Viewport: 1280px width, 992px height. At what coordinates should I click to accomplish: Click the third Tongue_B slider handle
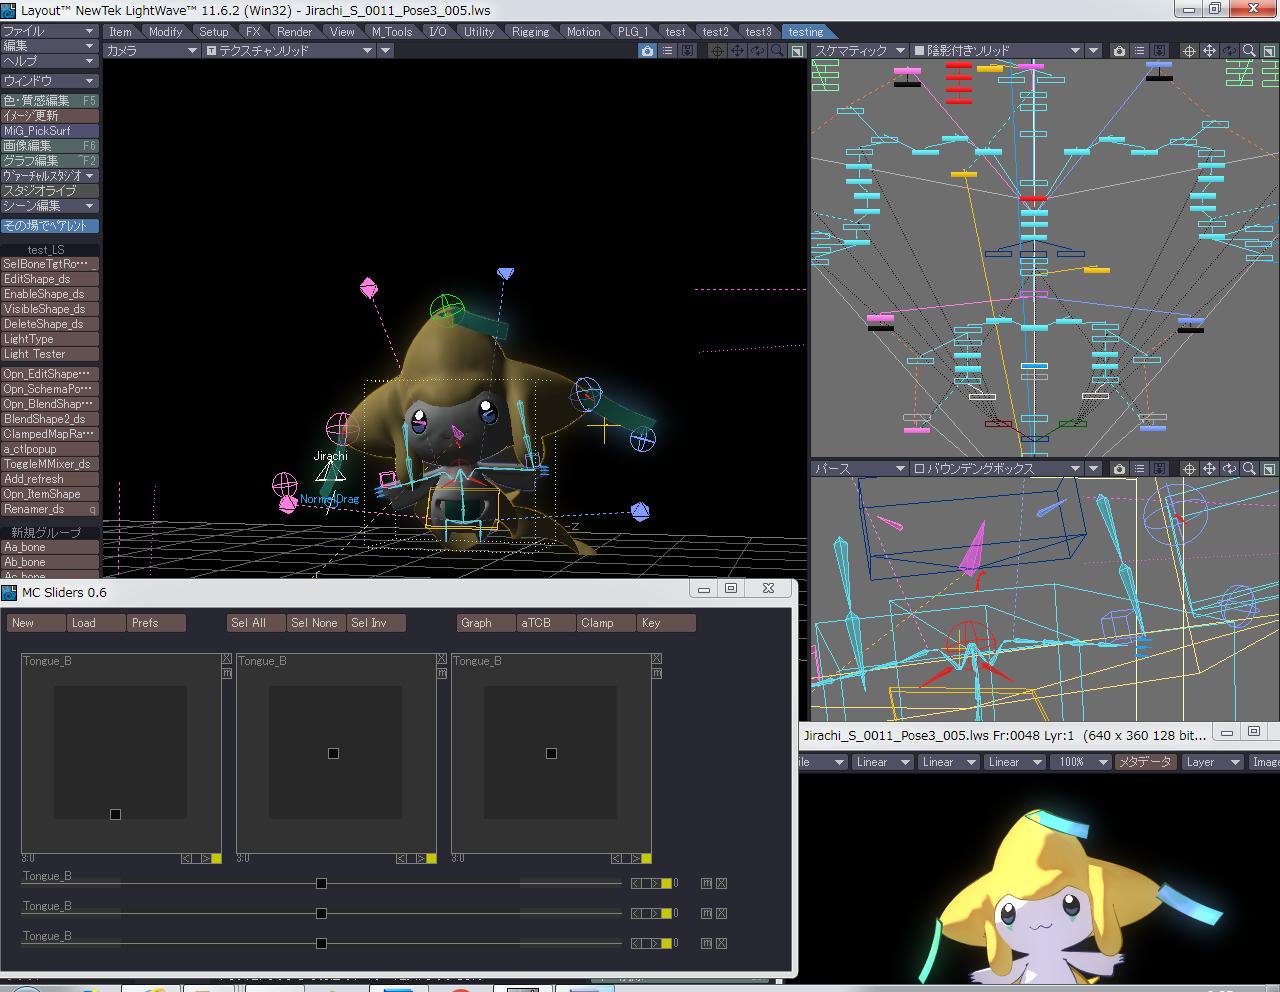(x=321, y=943)
